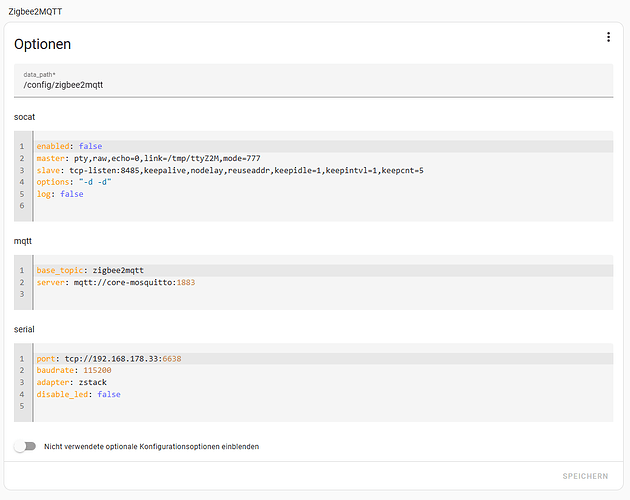Click the serial port tcp address line
The height and width of the screenshot is (500, 630).
(109, 358)
